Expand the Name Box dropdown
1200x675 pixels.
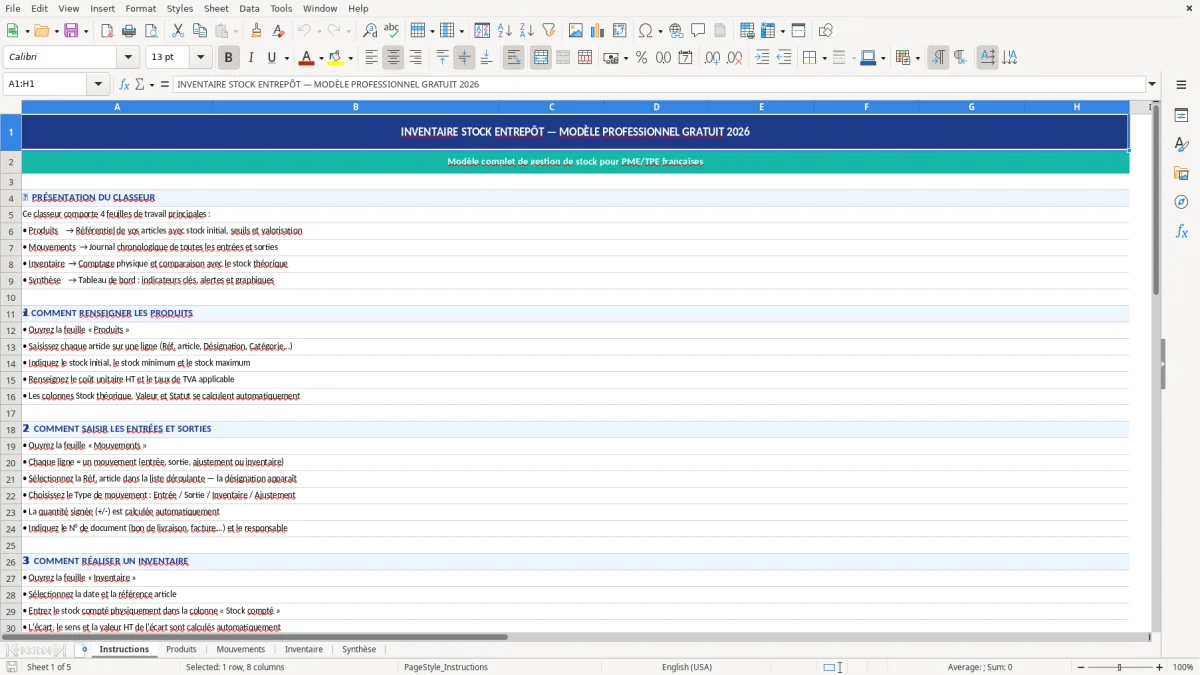coord(99,84)
